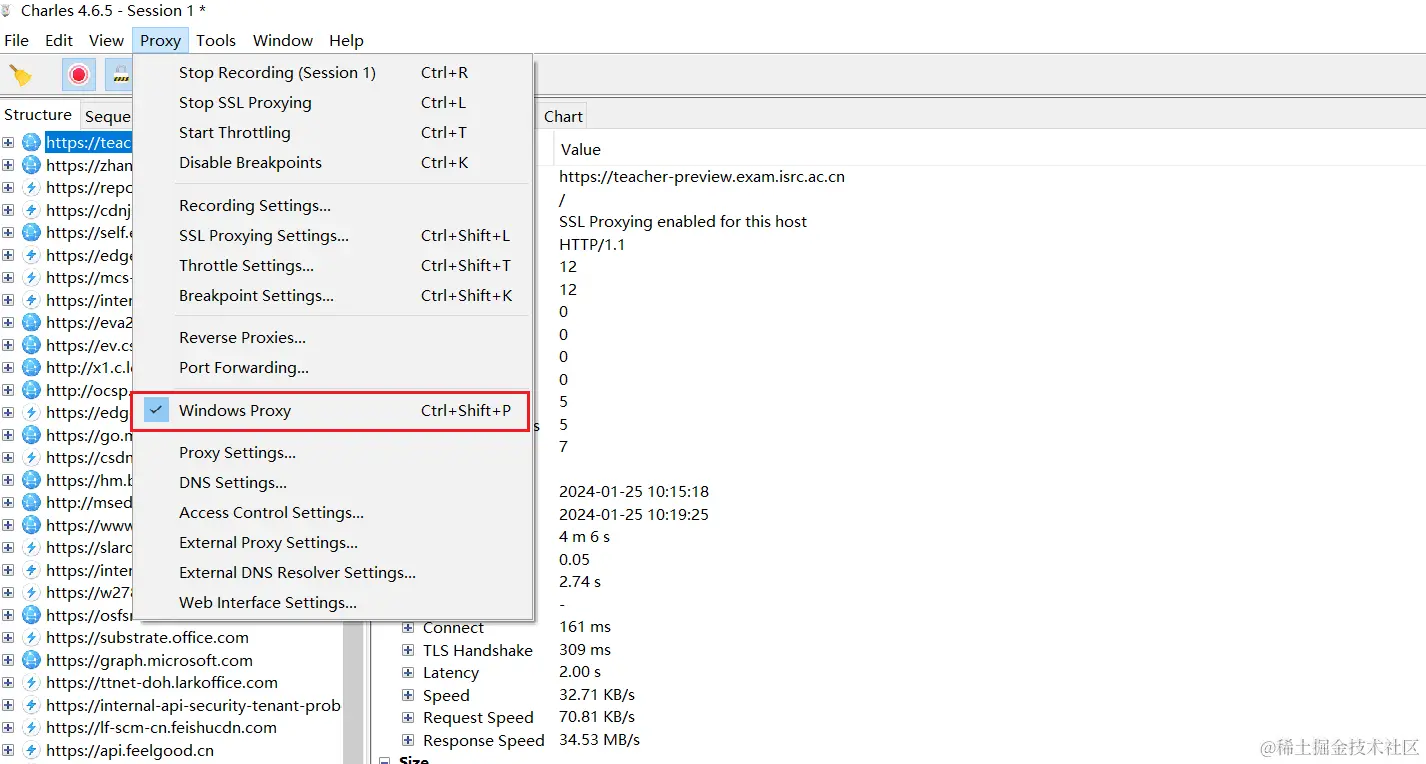Viewport: 1426px width, 764px height.
Task: Select the https://api.feelgood.cn host row
Action: (130, 750)
